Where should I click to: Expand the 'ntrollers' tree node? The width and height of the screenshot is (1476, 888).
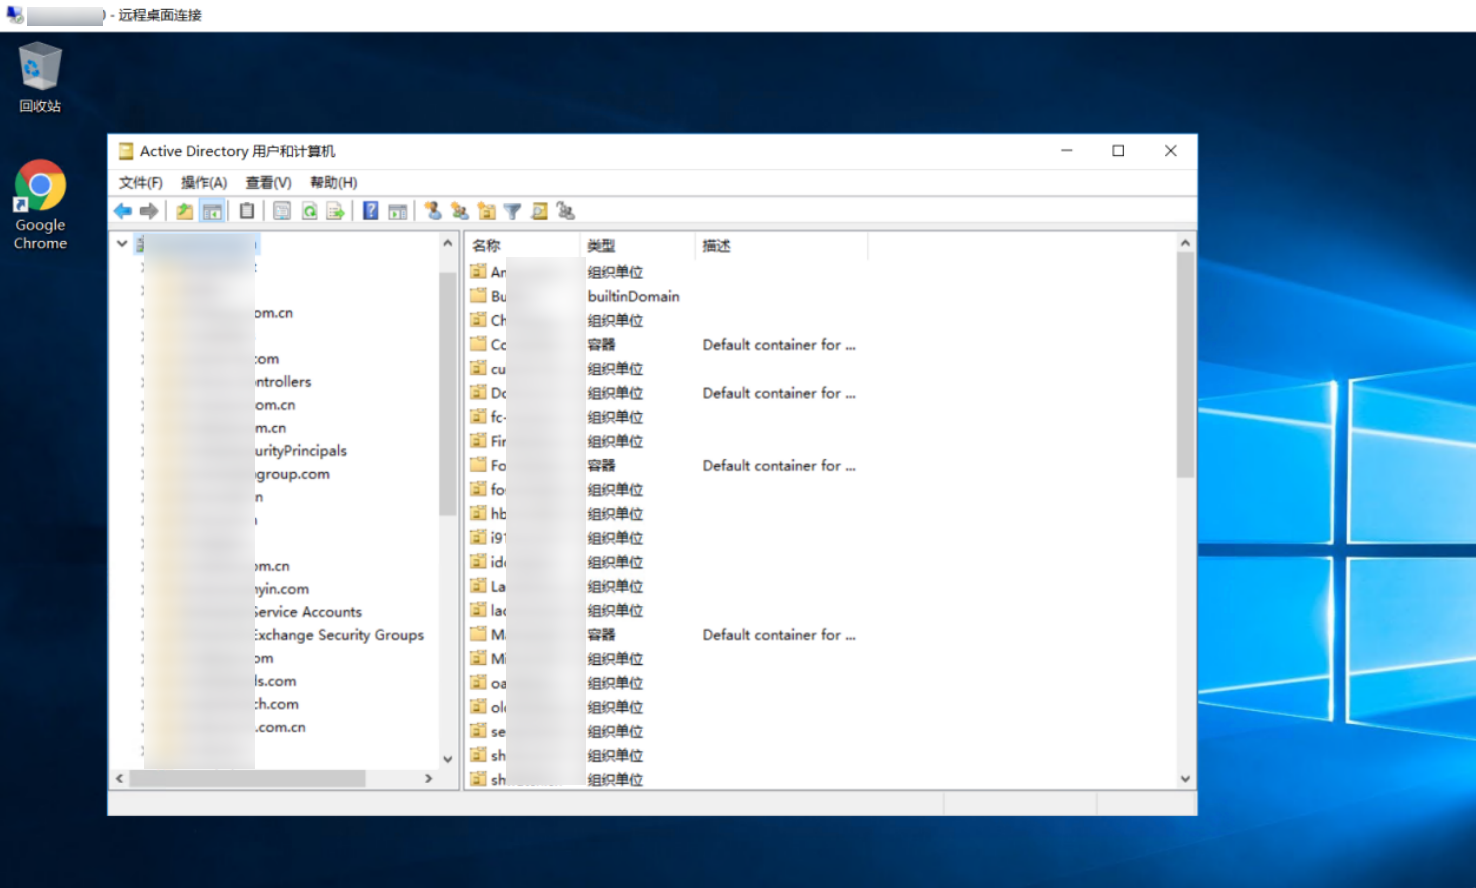click(143, 382)
